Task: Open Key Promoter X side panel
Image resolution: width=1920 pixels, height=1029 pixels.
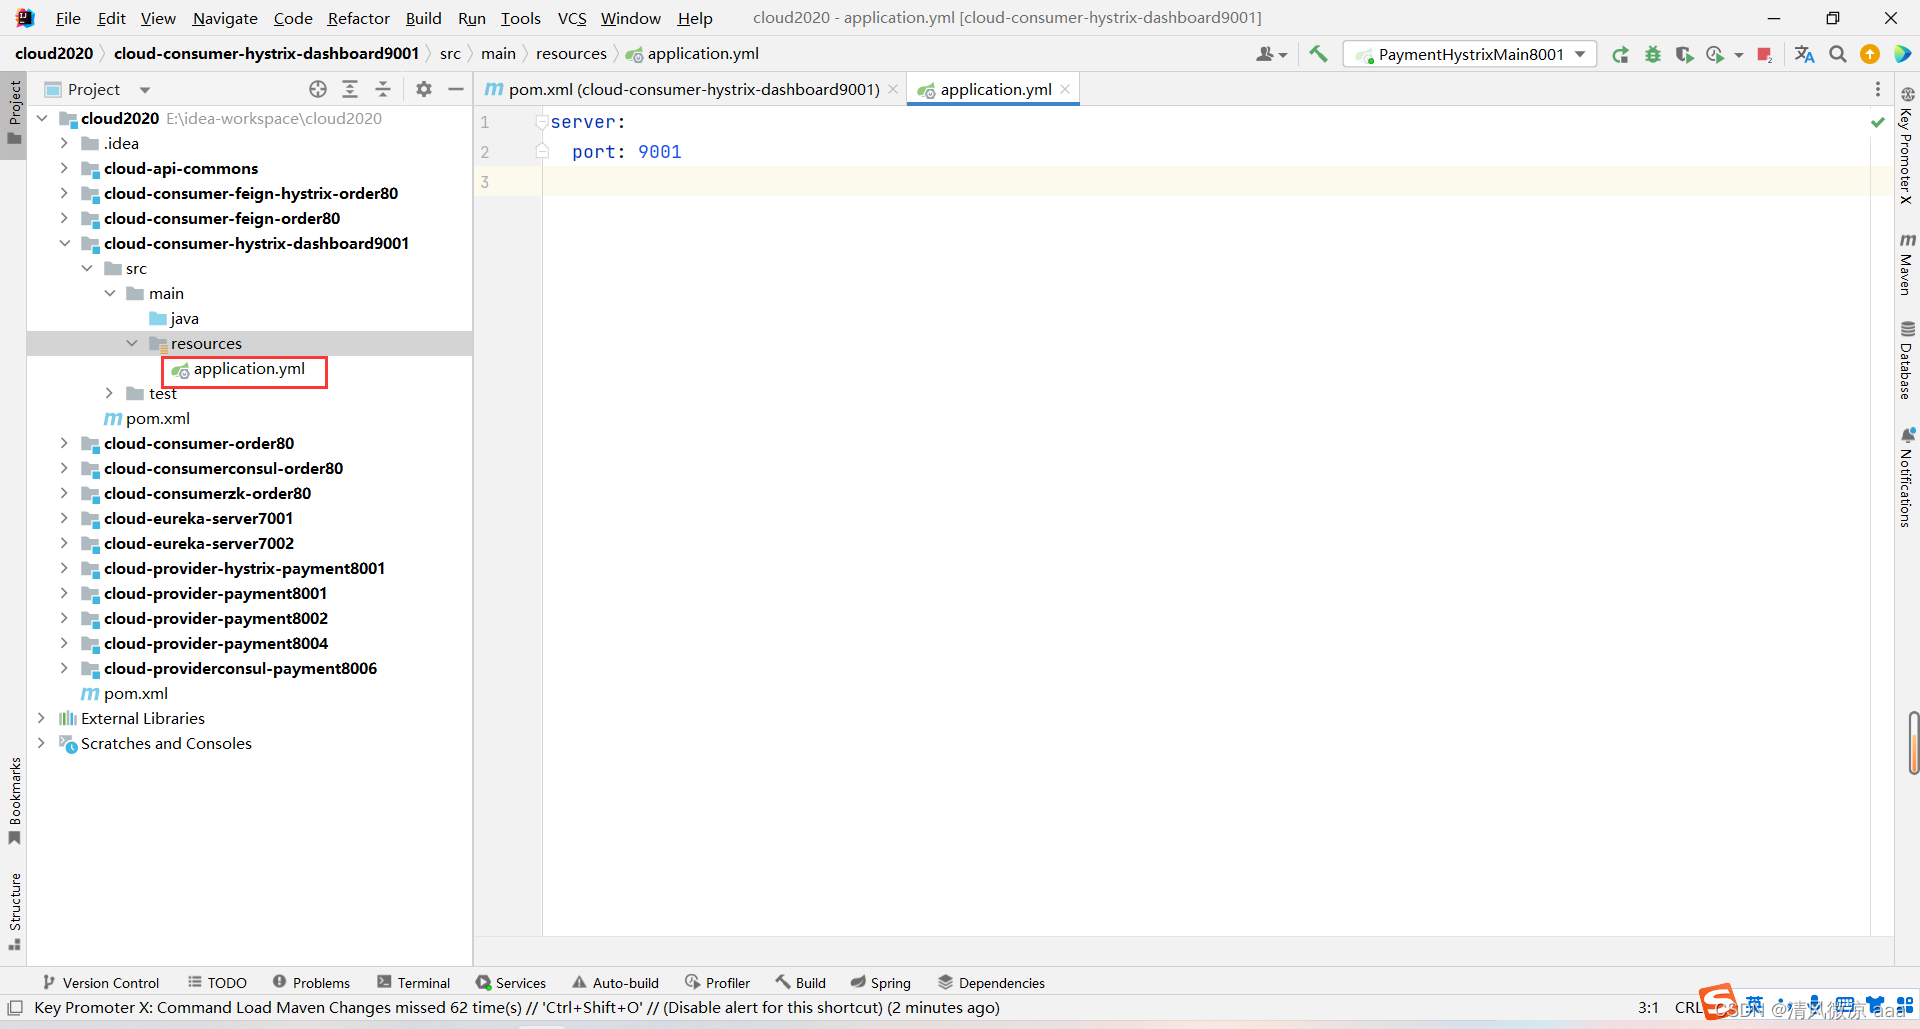Action: pos(1907,145)
